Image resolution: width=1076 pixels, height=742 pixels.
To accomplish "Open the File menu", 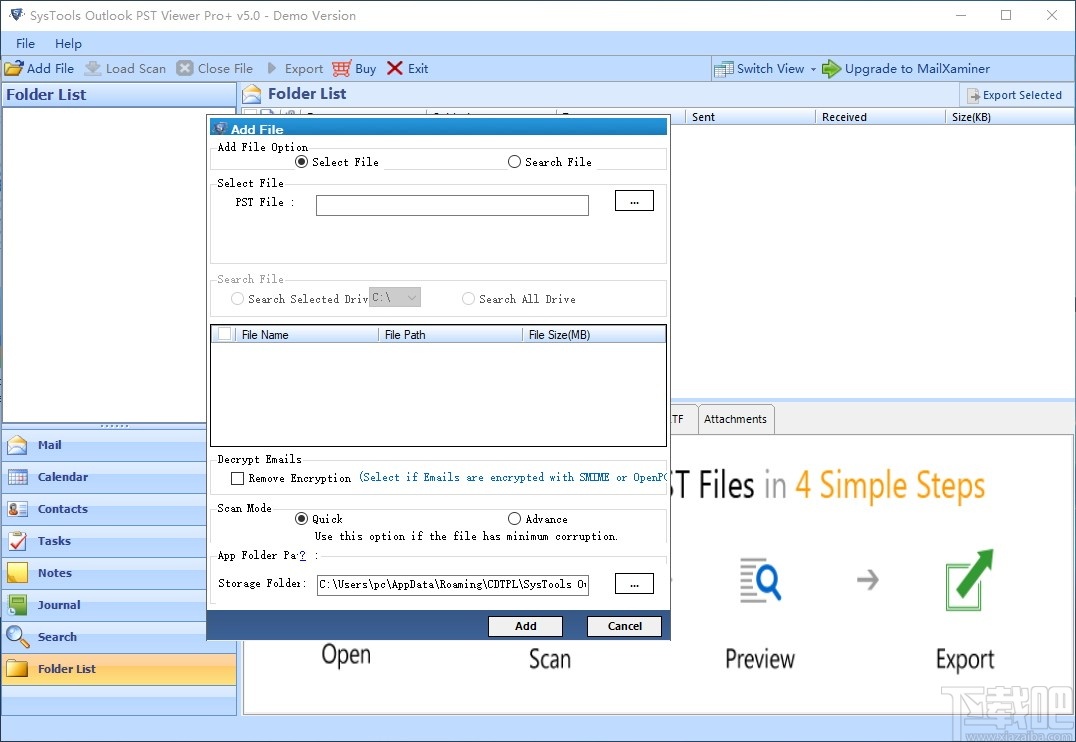I will pyautogui.click(x=24, y=43).
